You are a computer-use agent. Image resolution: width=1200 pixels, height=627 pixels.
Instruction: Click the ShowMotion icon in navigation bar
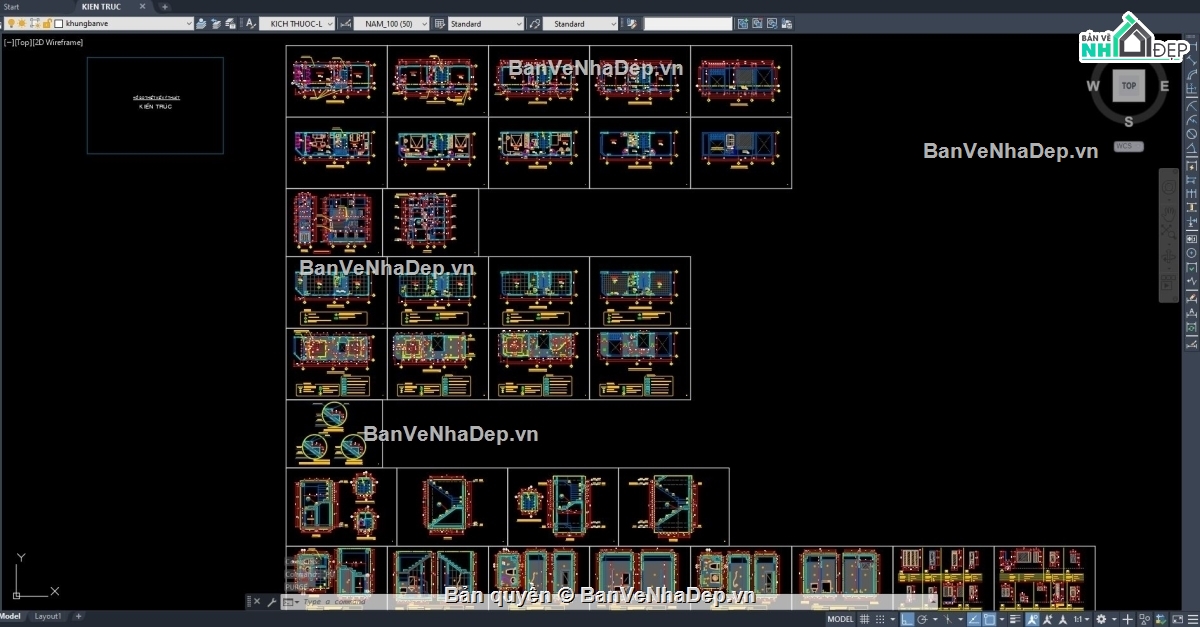(1169, 284)
